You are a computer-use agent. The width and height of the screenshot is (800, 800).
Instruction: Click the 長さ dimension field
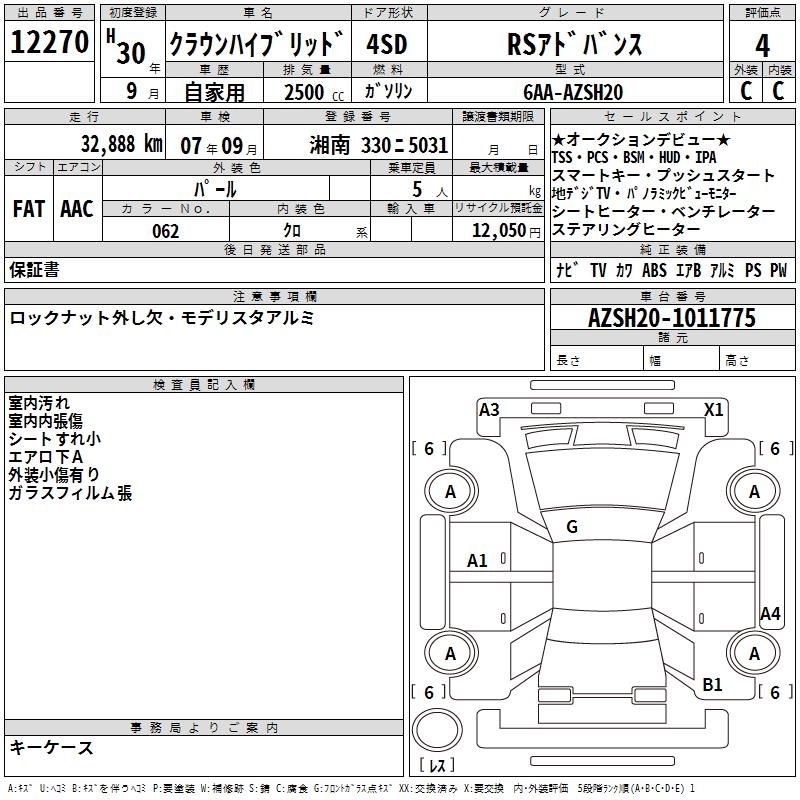pyautogui.click(x=597, y=360)
